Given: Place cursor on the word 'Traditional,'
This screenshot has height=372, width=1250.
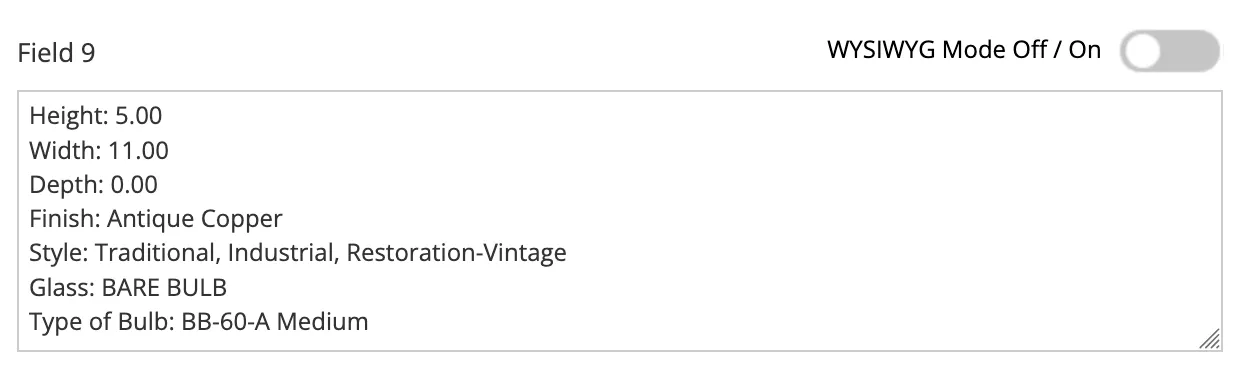Looking at the screenshot, I should pyautogui.click(x=158, y=253).
